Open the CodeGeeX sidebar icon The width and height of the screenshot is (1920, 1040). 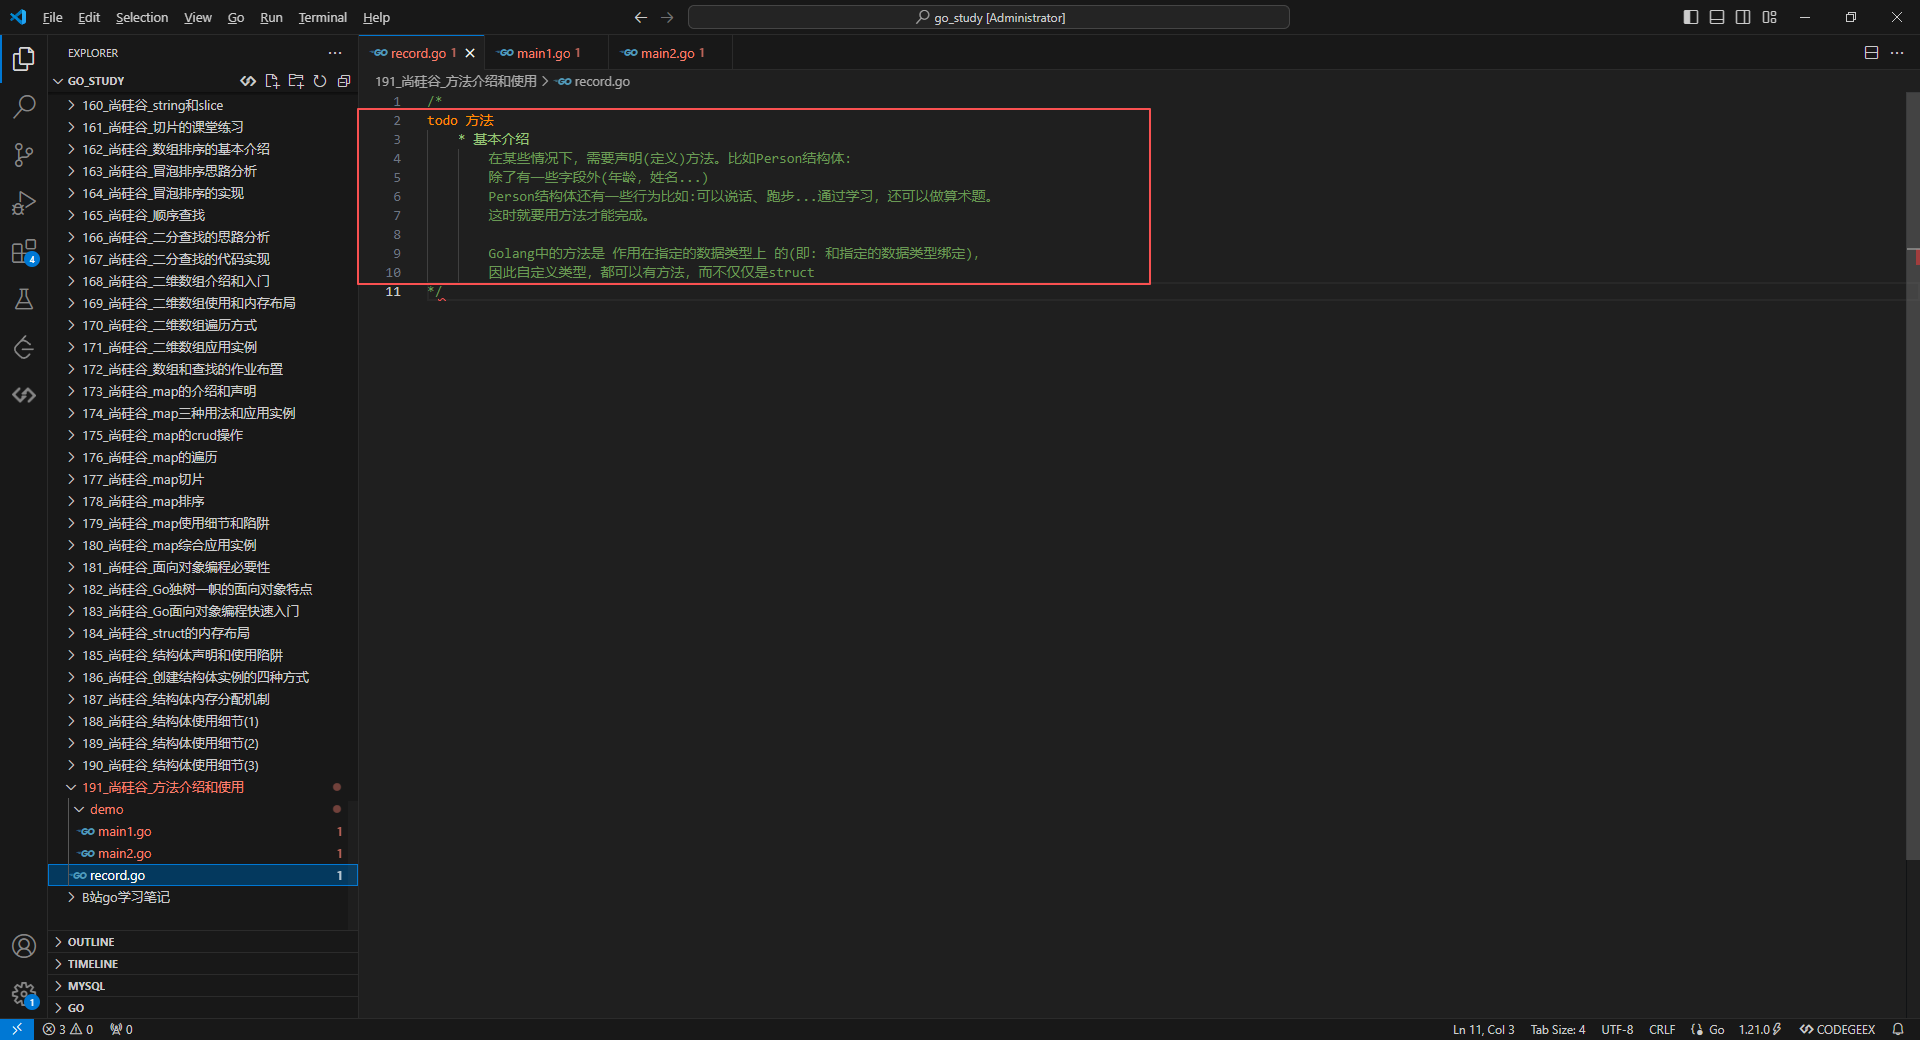[x=24, y=395]
